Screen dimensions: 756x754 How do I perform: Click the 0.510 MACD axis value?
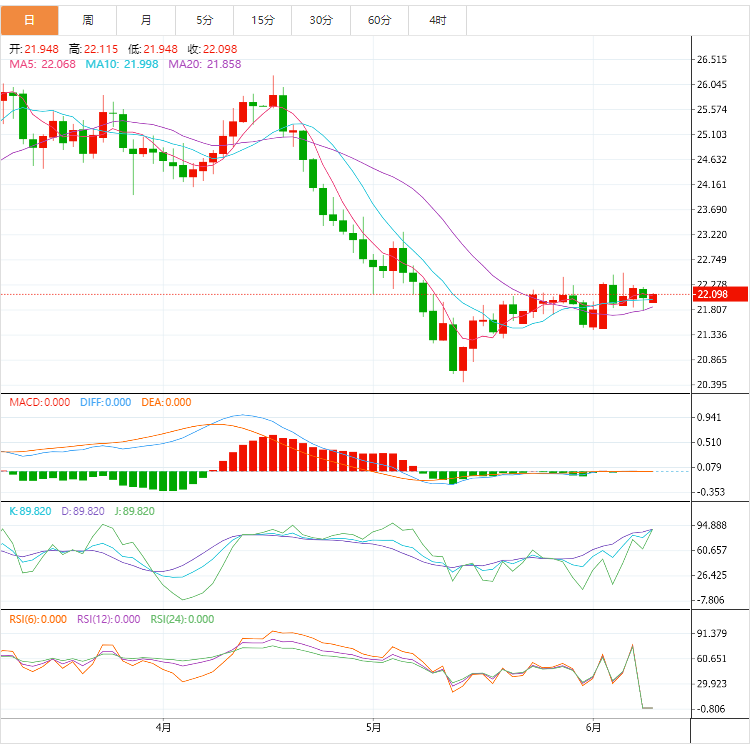[x=709, y=443]
